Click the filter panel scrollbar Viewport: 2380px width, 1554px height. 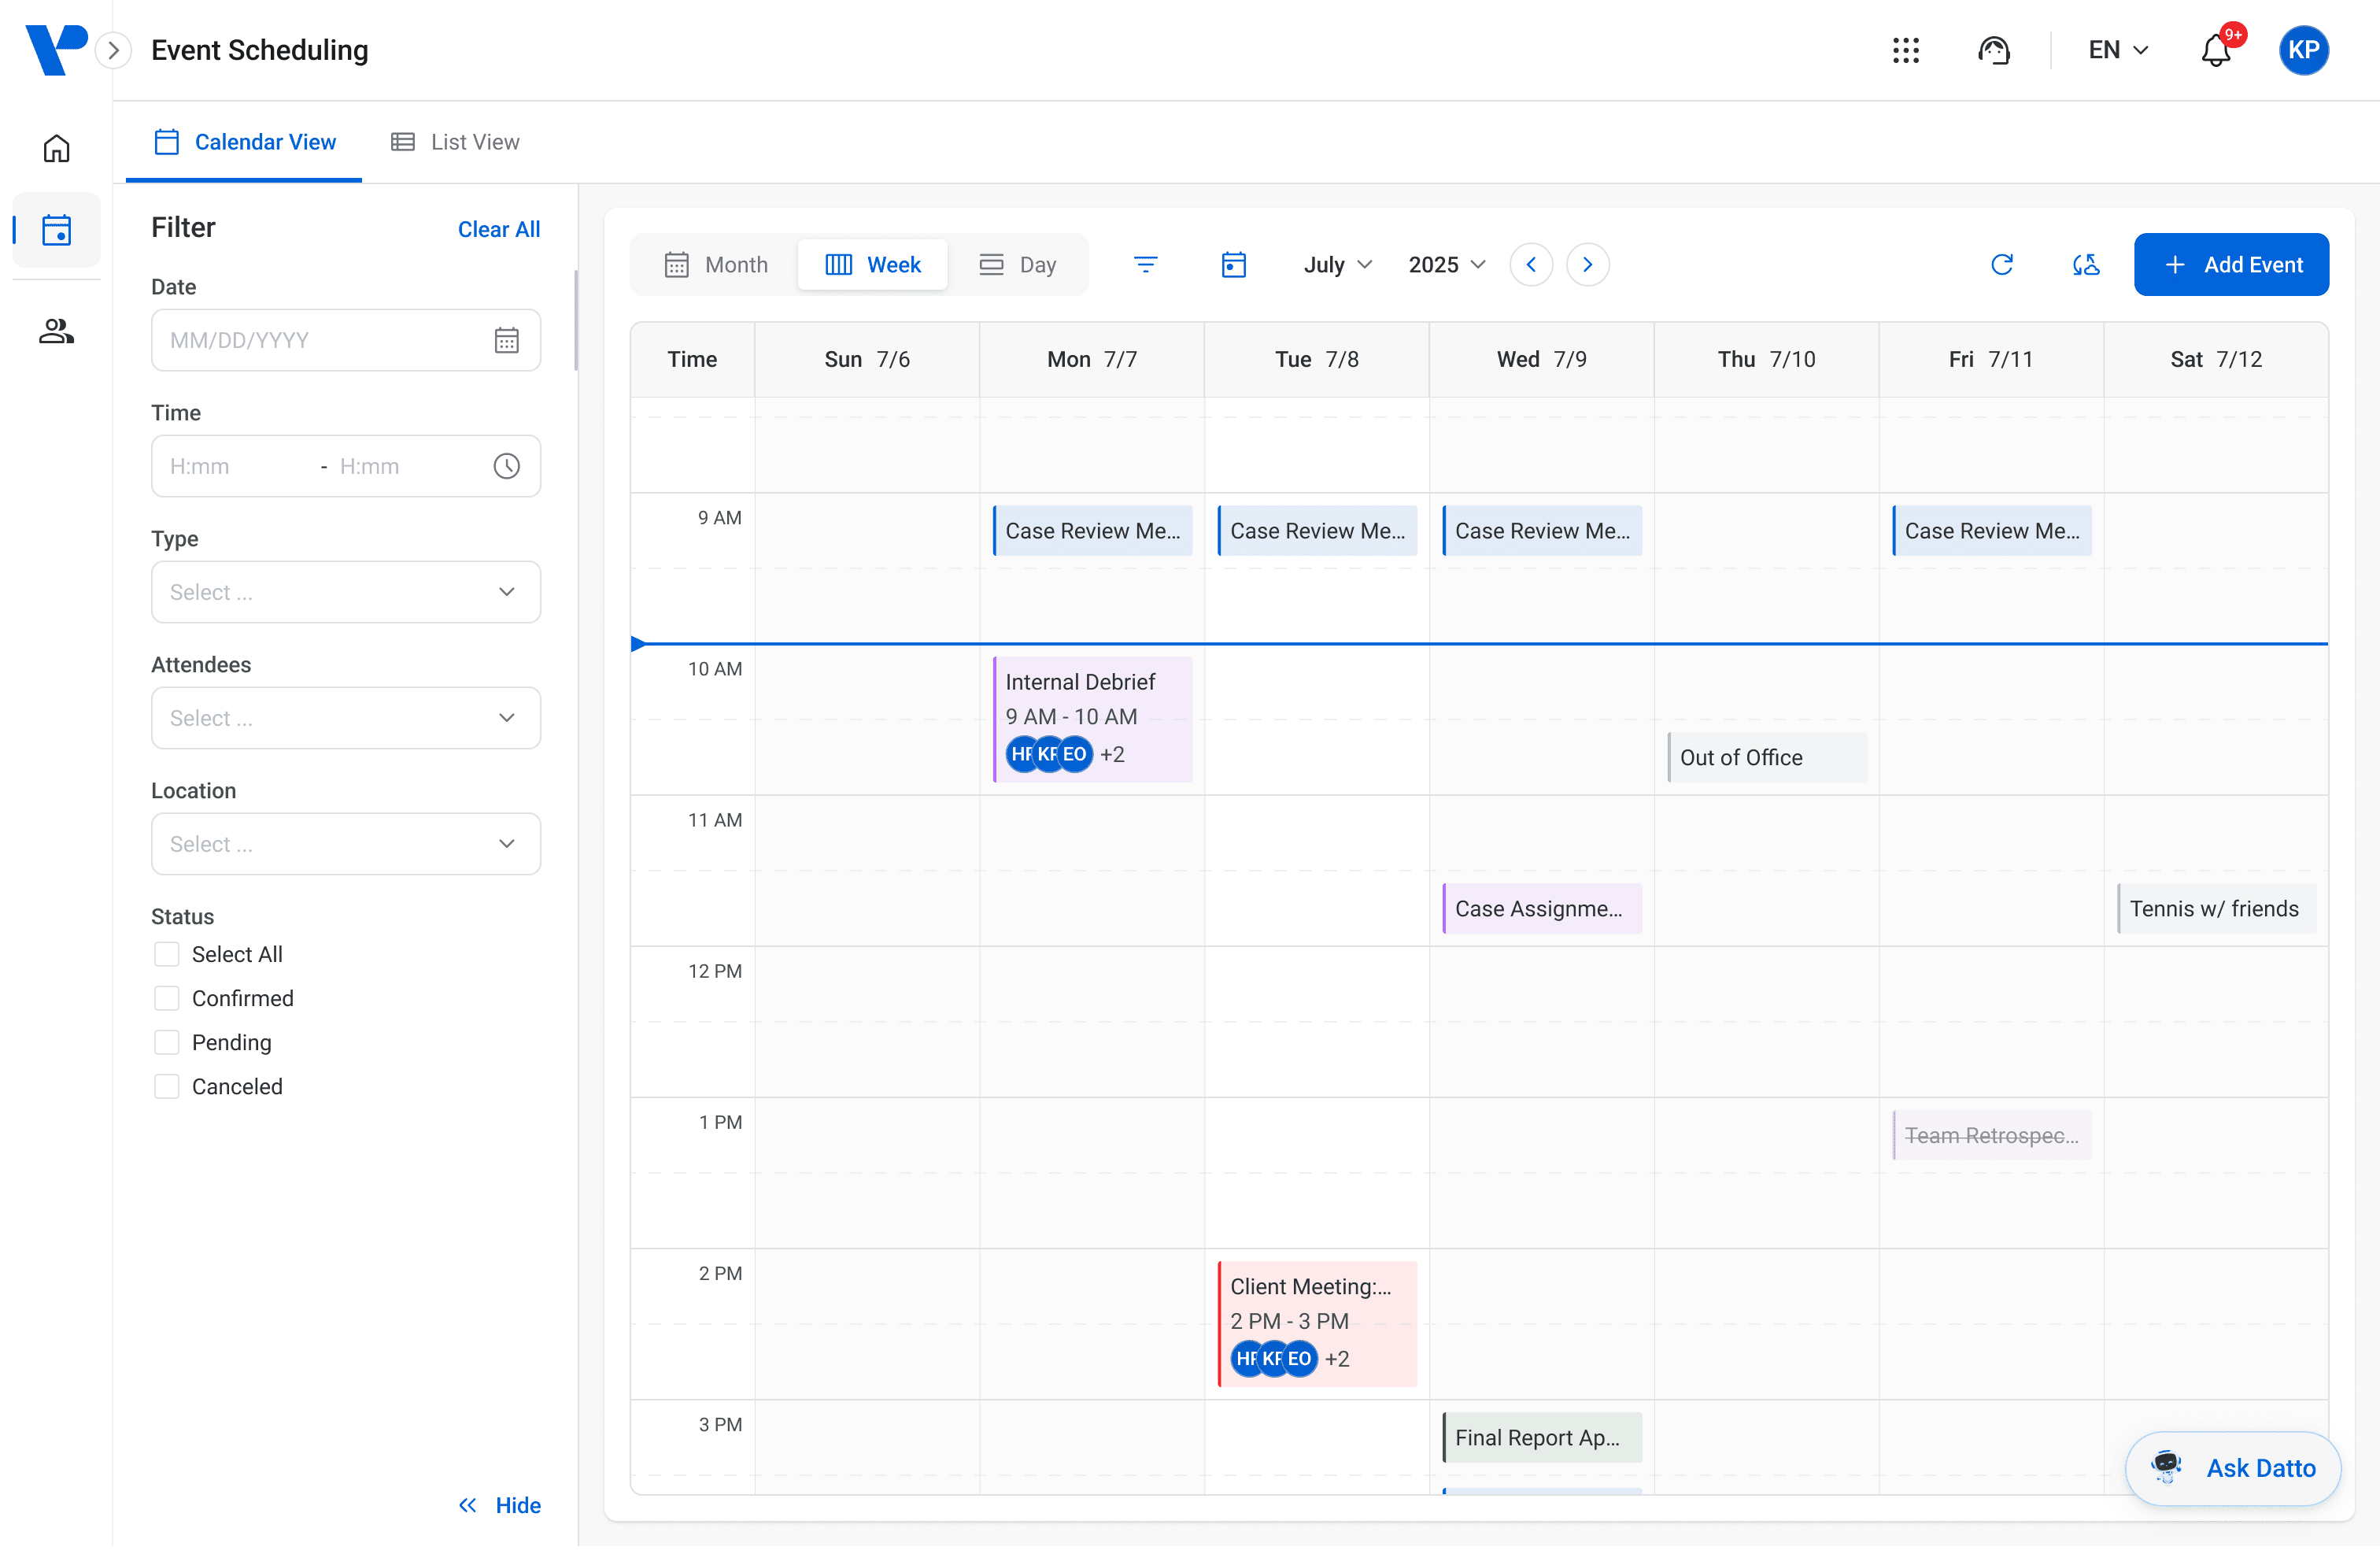point(575,320)
